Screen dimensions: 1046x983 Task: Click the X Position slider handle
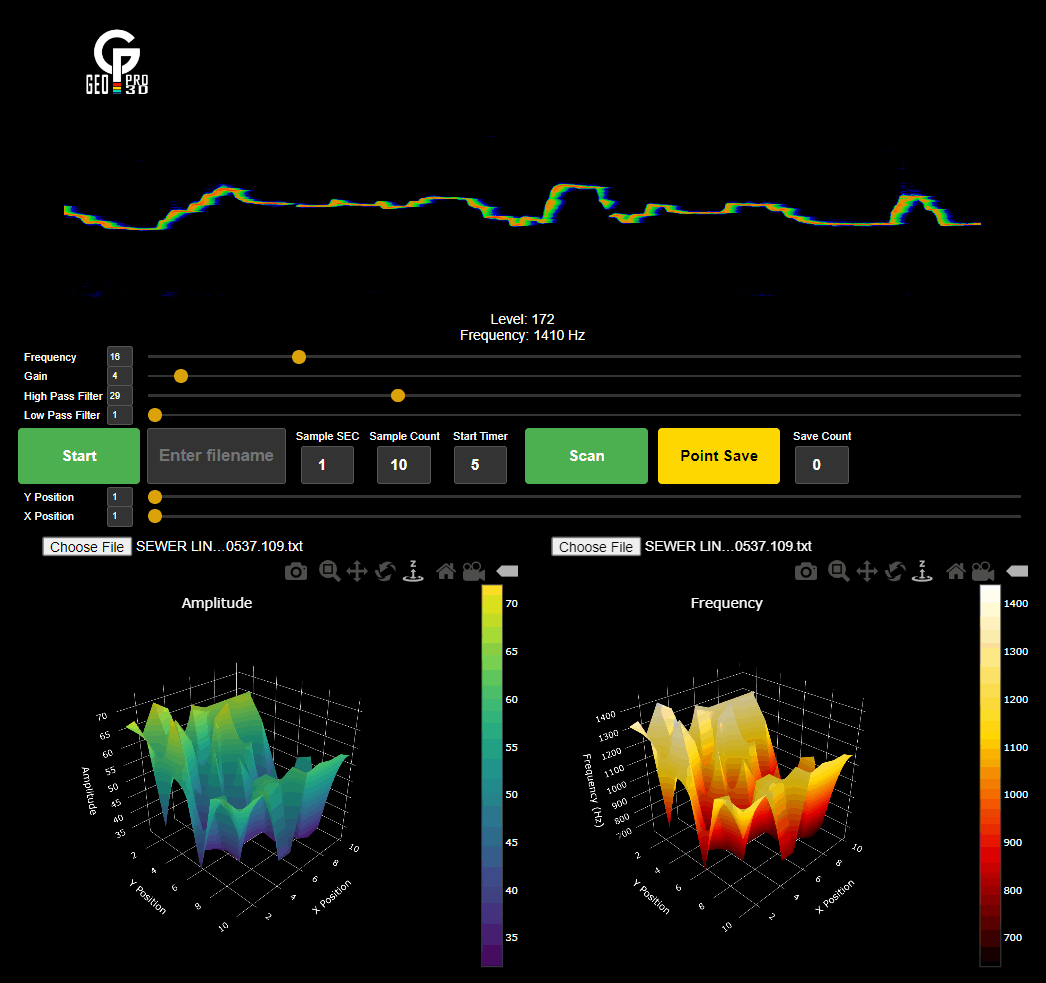coord(155,516)
